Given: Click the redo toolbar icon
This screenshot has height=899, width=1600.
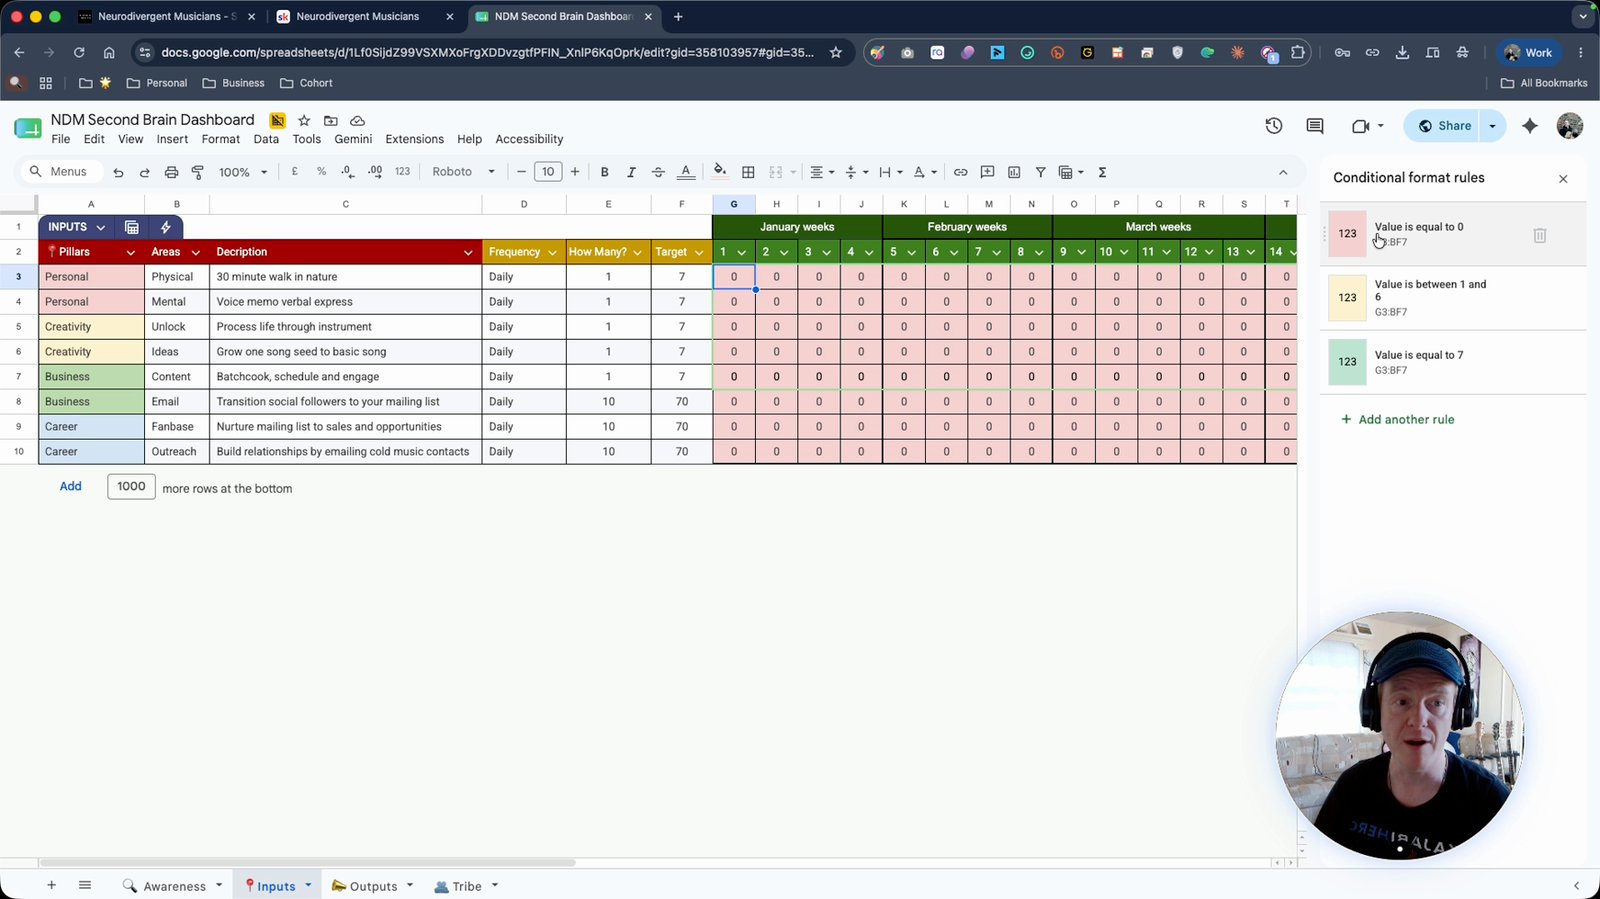Looking at the screenshot, I should (x=144, y=172).
